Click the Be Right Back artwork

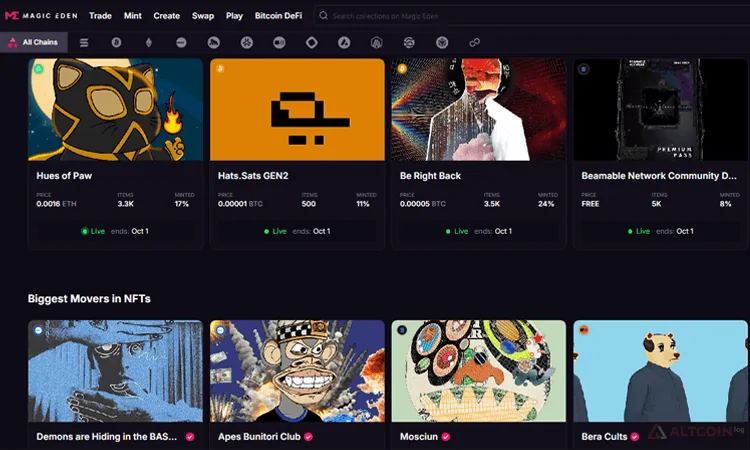point(479,110)
